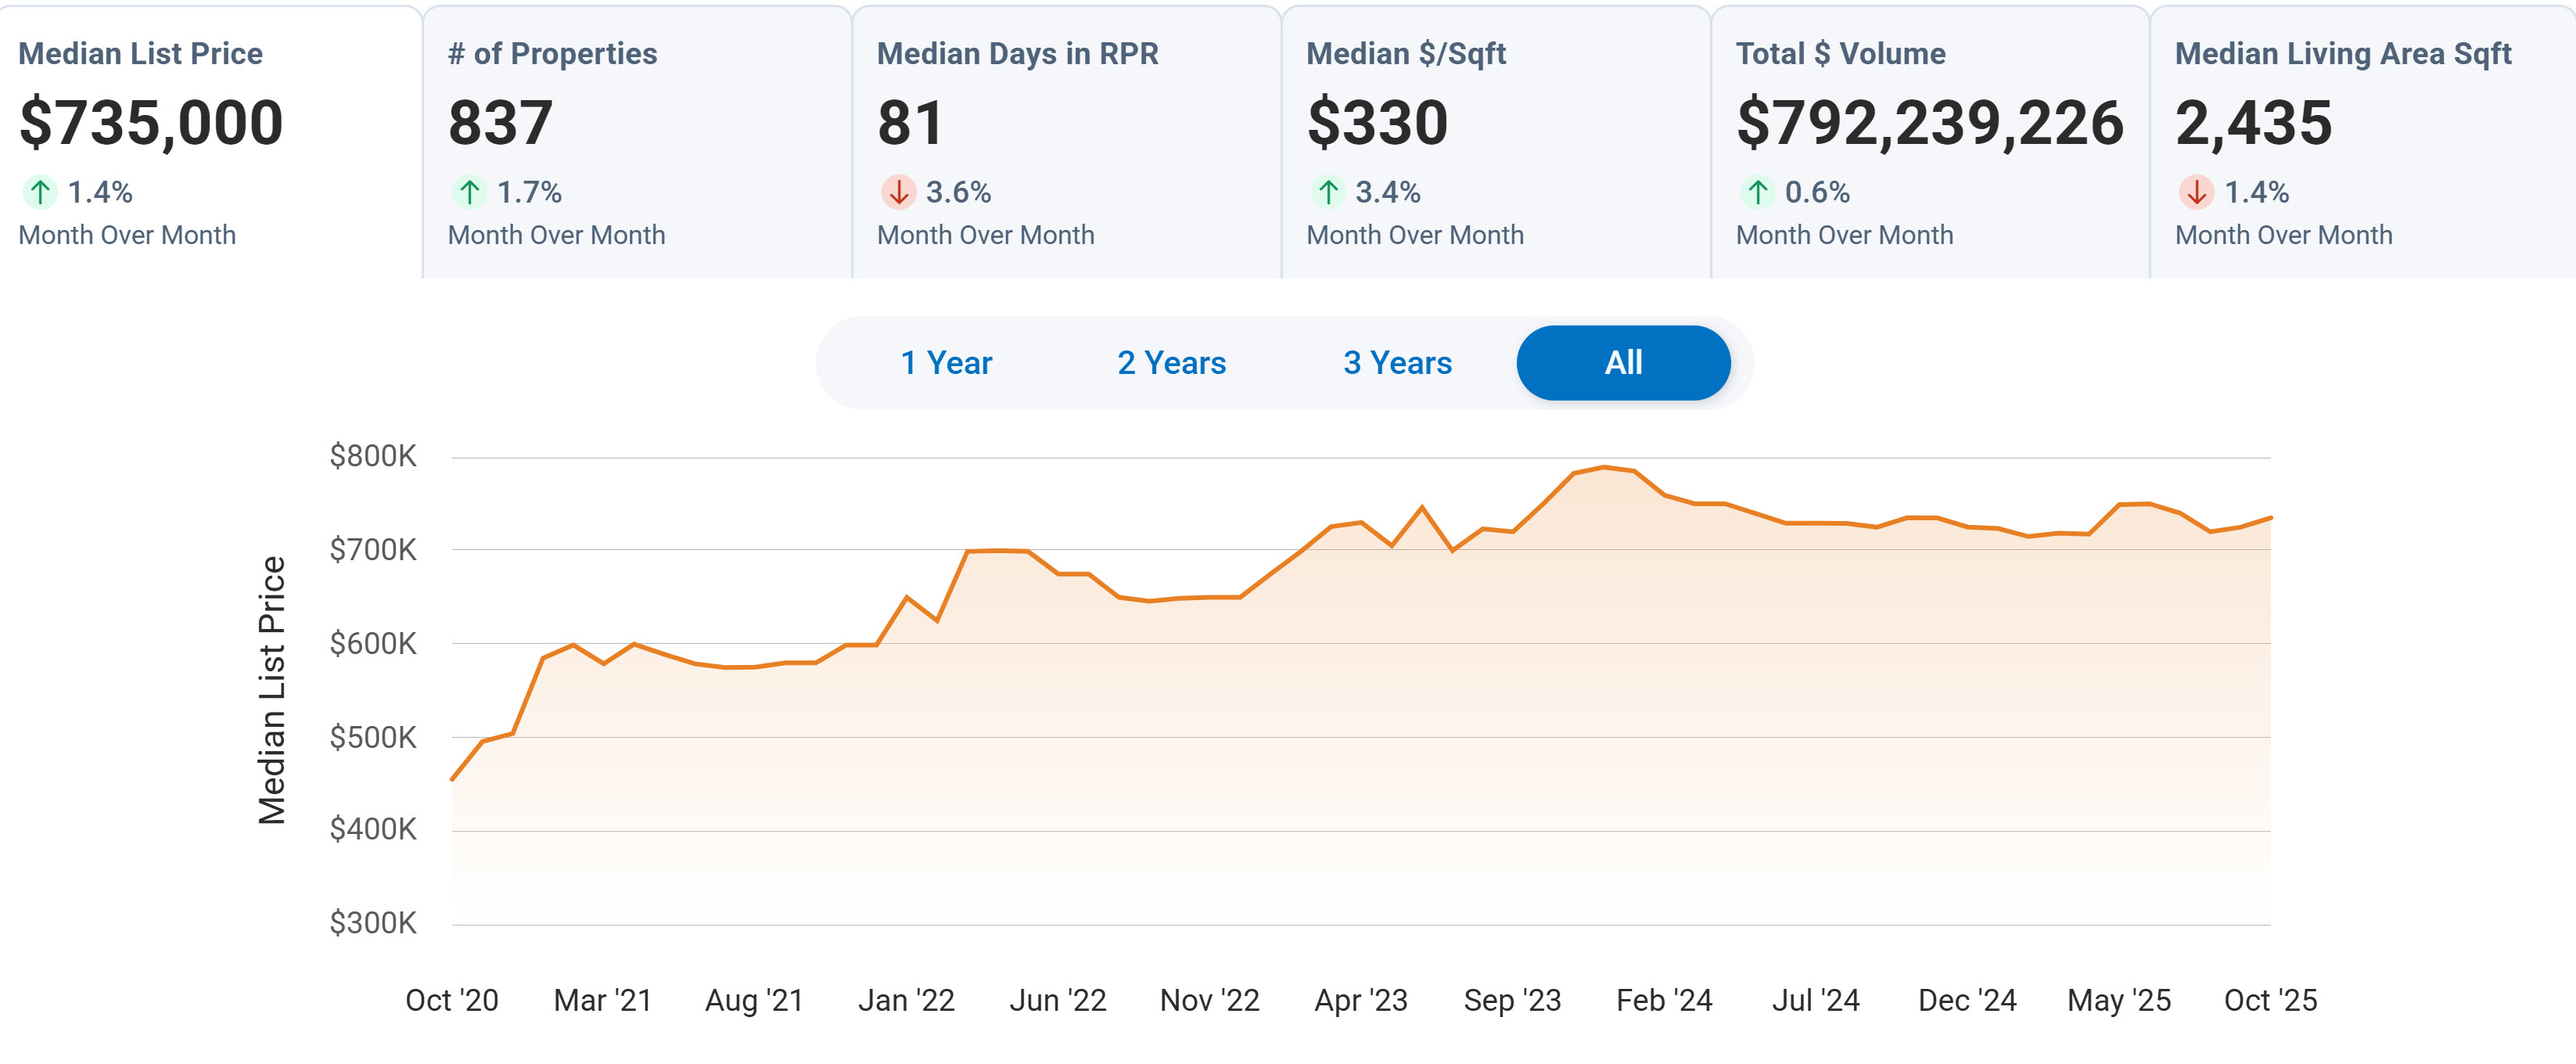Click green up arrow under Total $ Volume
This screenshot has height=1064, width=2576.
pos(1757,191)
